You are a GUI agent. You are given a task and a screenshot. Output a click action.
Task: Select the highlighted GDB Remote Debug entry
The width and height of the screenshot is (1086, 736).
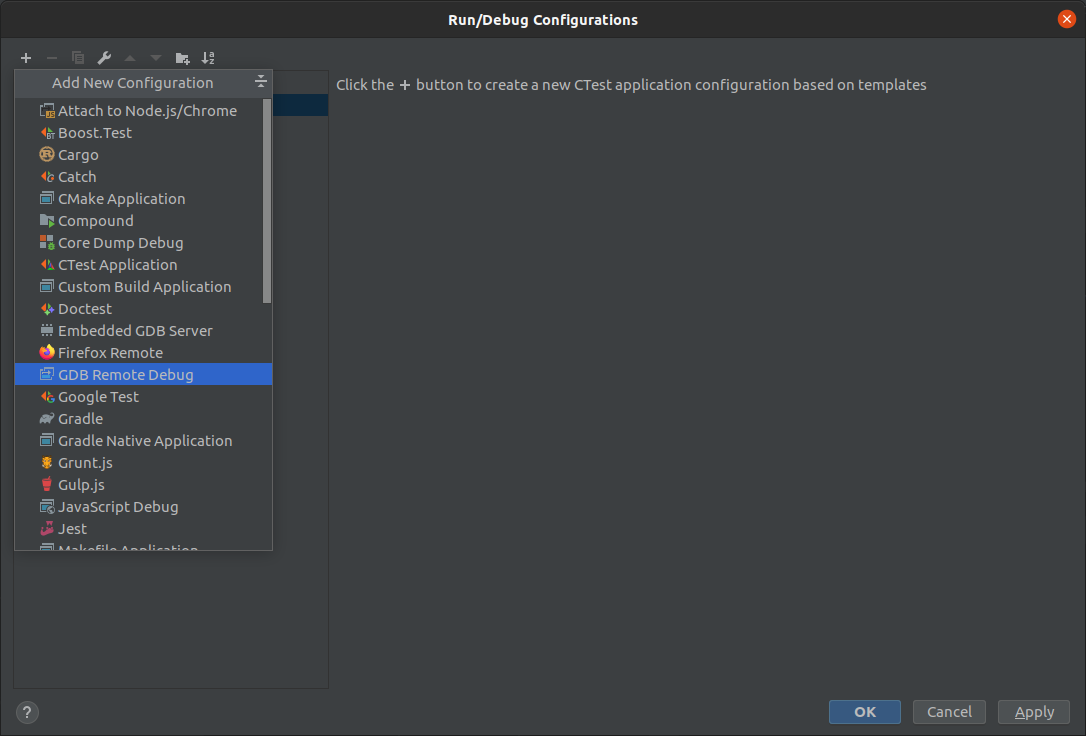[x=143, y=375]
